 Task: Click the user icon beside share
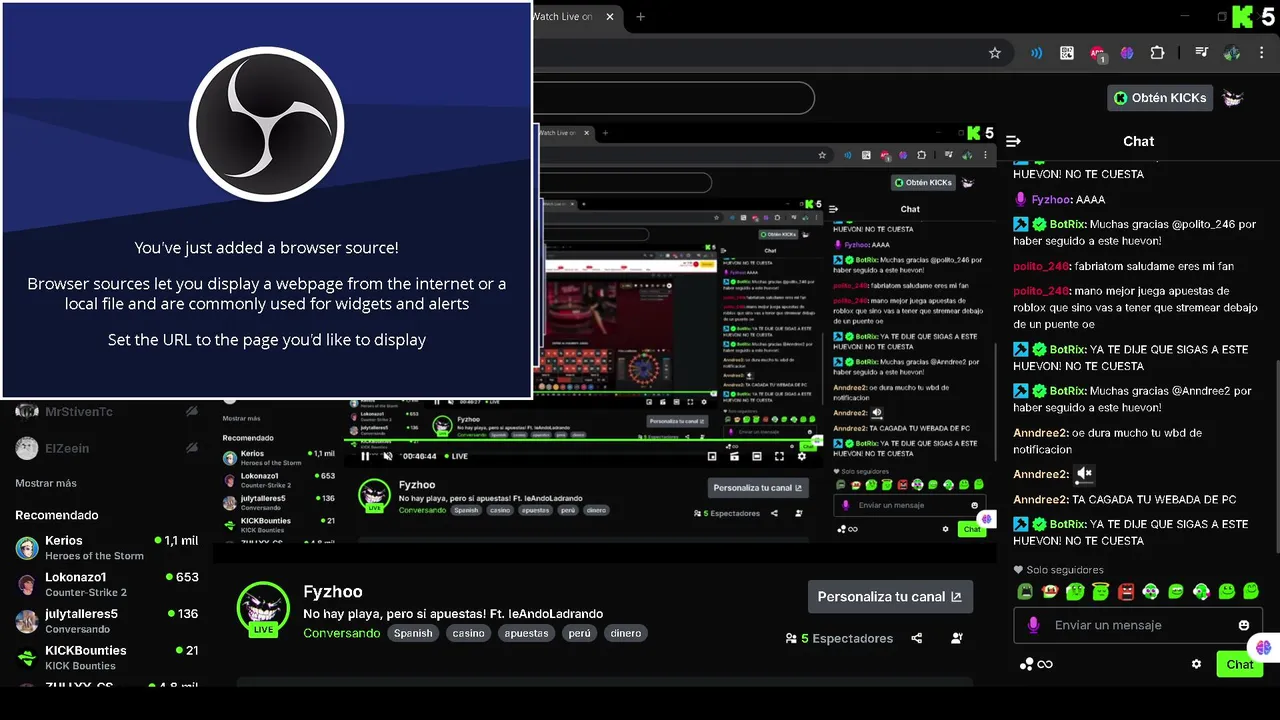(x=957, y=638)
